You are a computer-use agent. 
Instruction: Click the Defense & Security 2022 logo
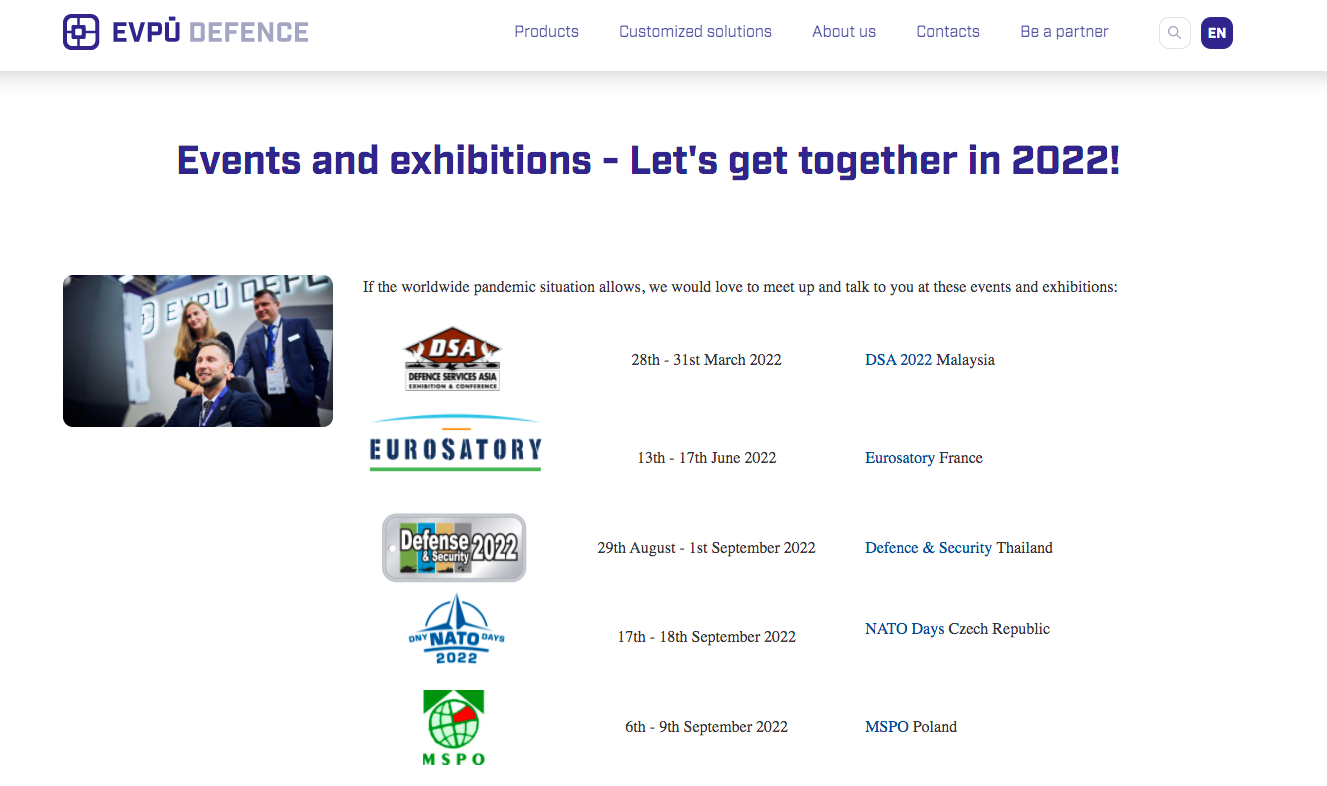pos(454,547)
